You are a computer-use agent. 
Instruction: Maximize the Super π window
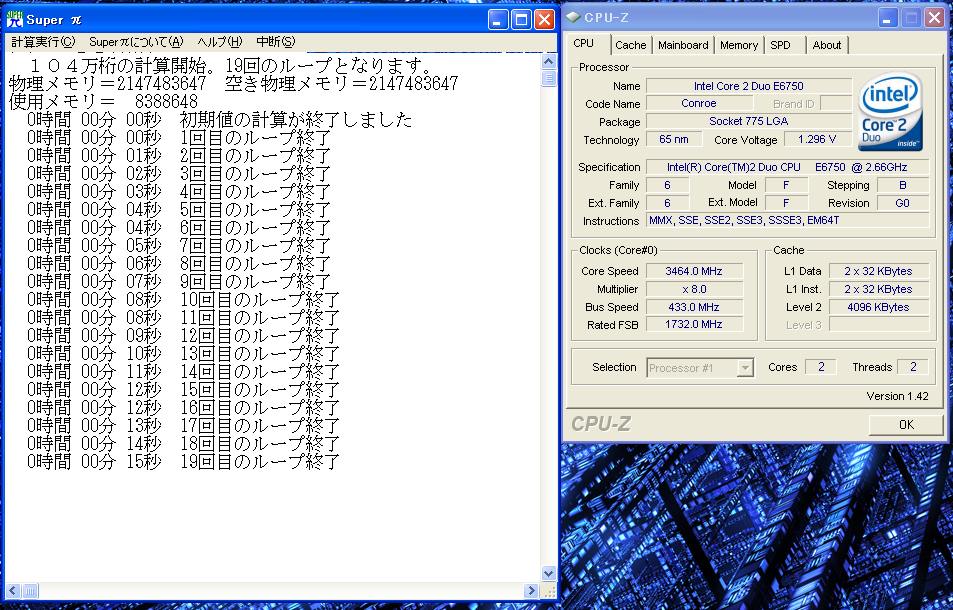click(x=521, y=20)
